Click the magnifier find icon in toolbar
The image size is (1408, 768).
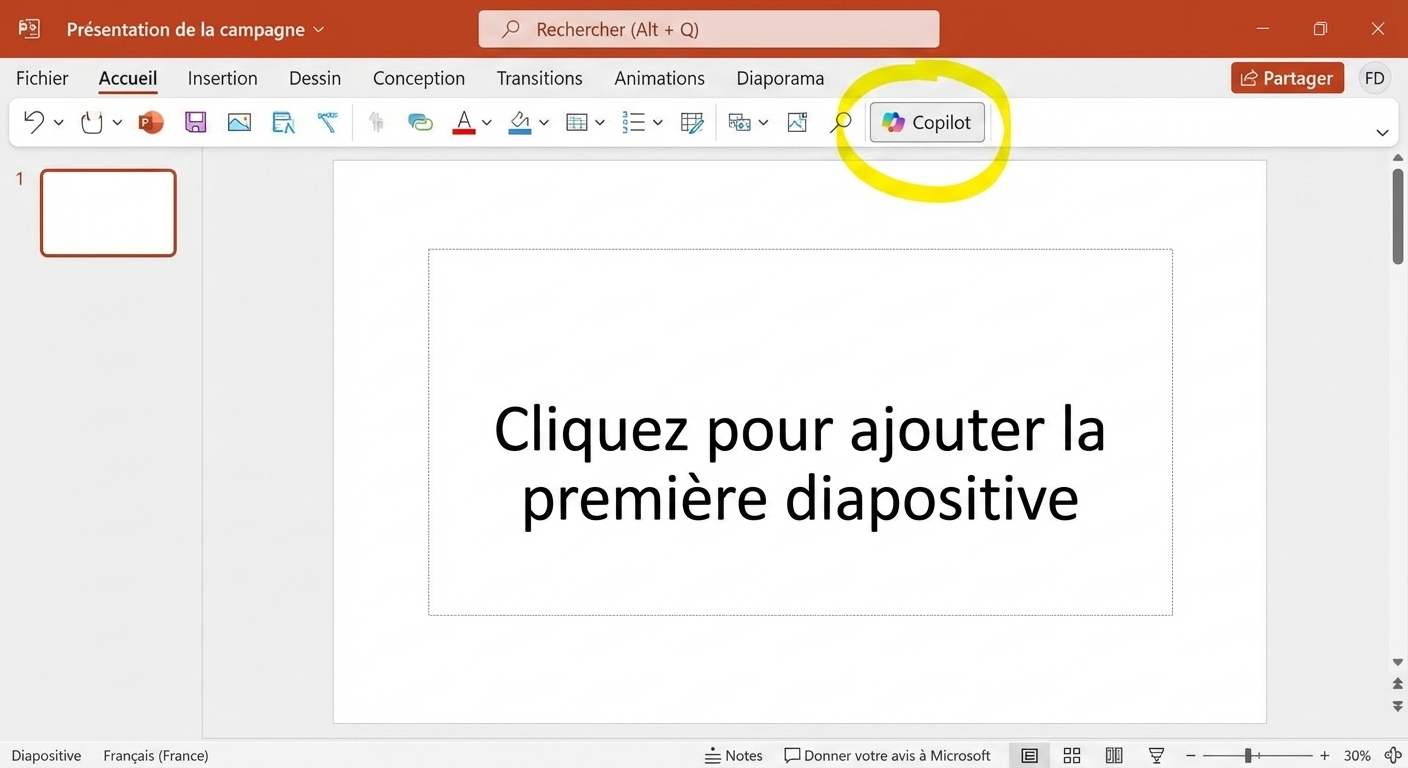point(841,122)
